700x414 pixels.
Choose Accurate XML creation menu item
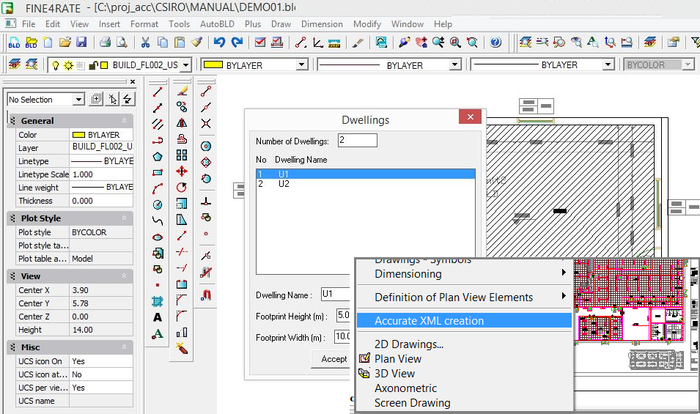[x=428, y=321]
